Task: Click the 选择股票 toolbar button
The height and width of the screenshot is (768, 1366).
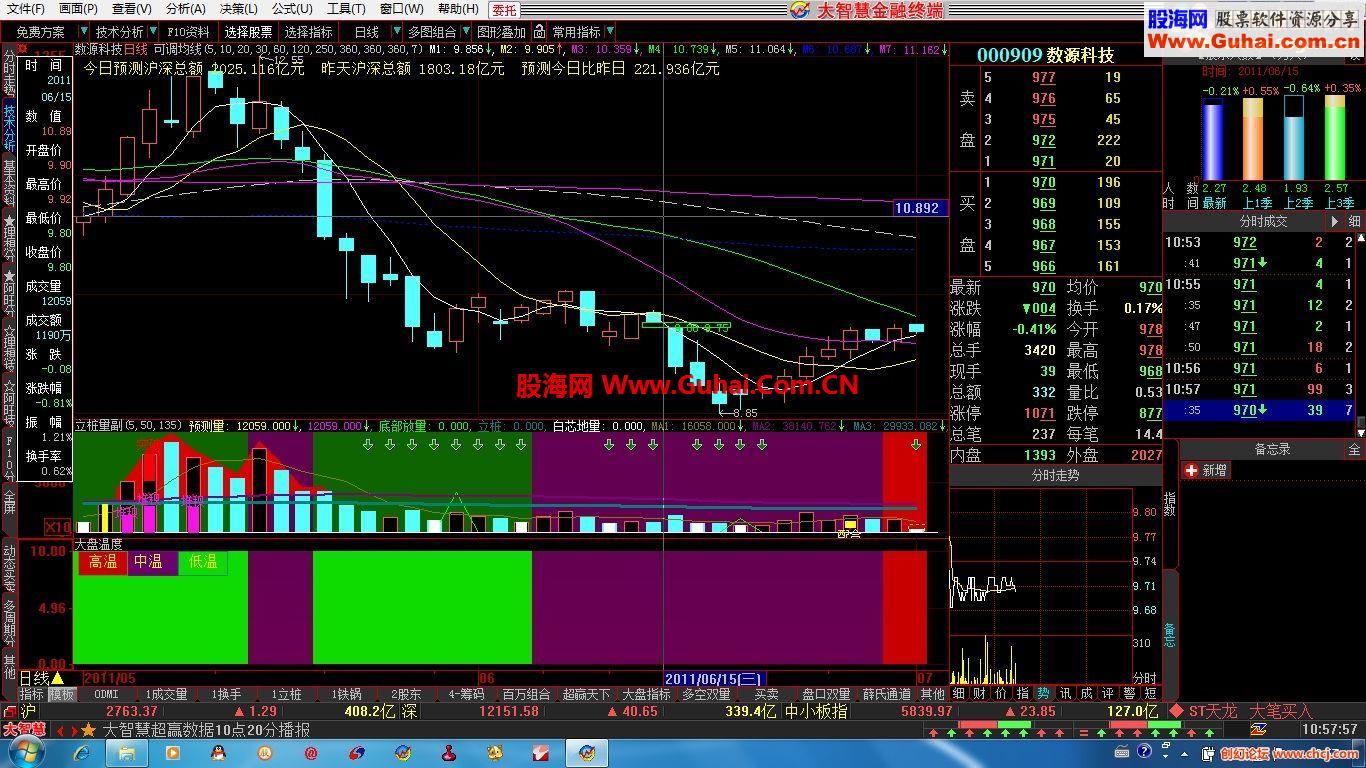Action: (248, 32)
